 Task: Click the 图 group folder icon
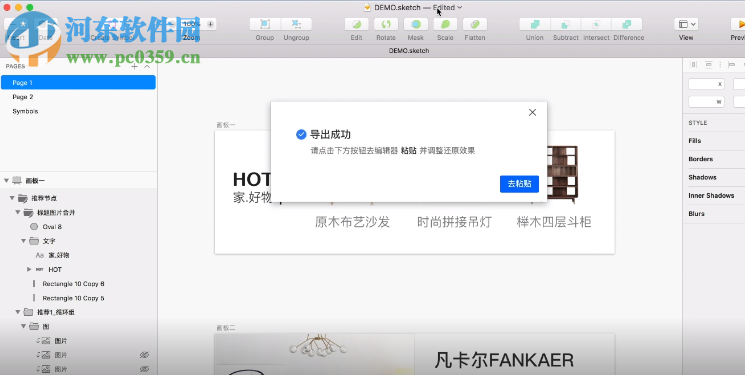[34, 327]
